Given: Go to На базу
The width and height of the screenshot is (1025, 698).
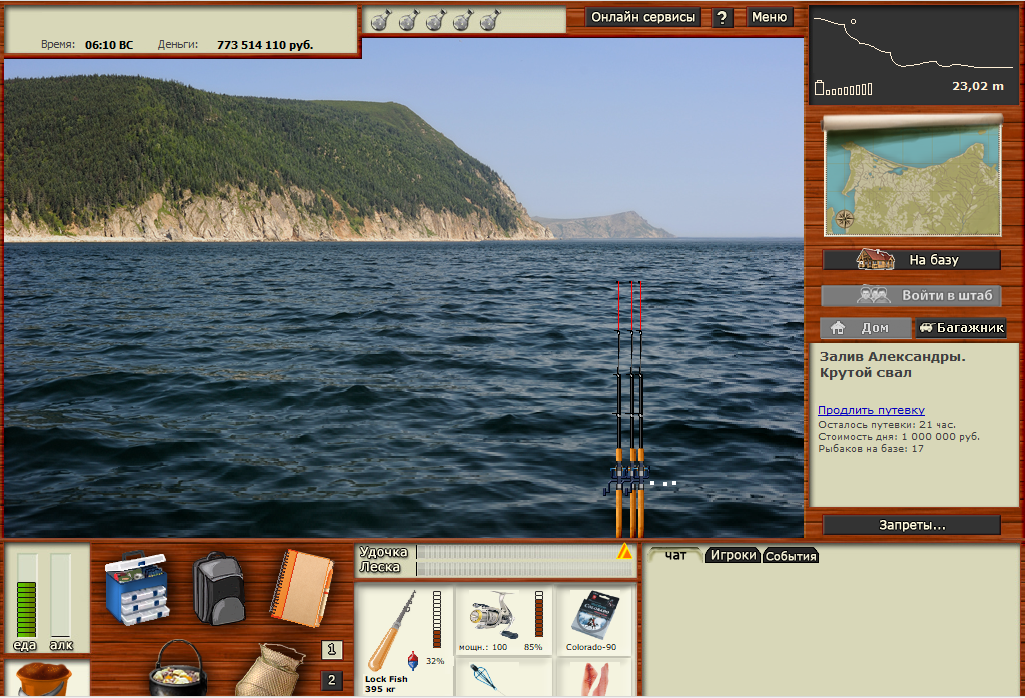Looking at the screenshot, I should tap(912, 259).
